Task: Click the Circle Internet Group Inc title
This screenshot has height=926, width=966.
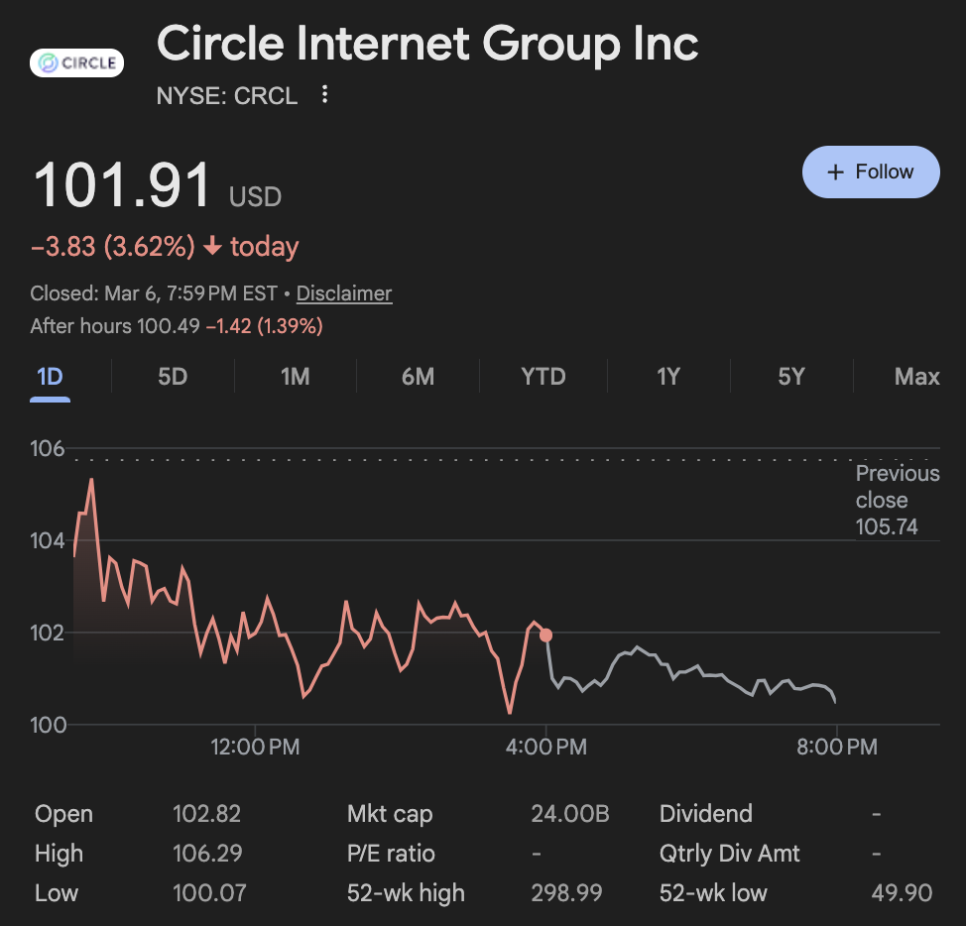Action: (x=427, y=44)
